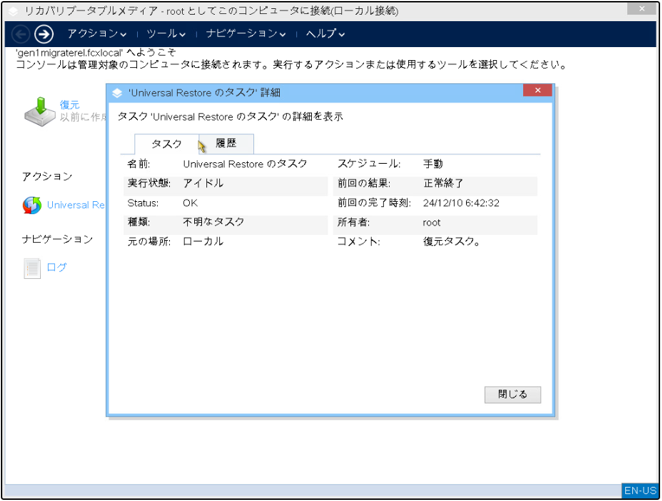Click the schedule value '手動'
Screen dimensions: 662x501
click(433, 164)
